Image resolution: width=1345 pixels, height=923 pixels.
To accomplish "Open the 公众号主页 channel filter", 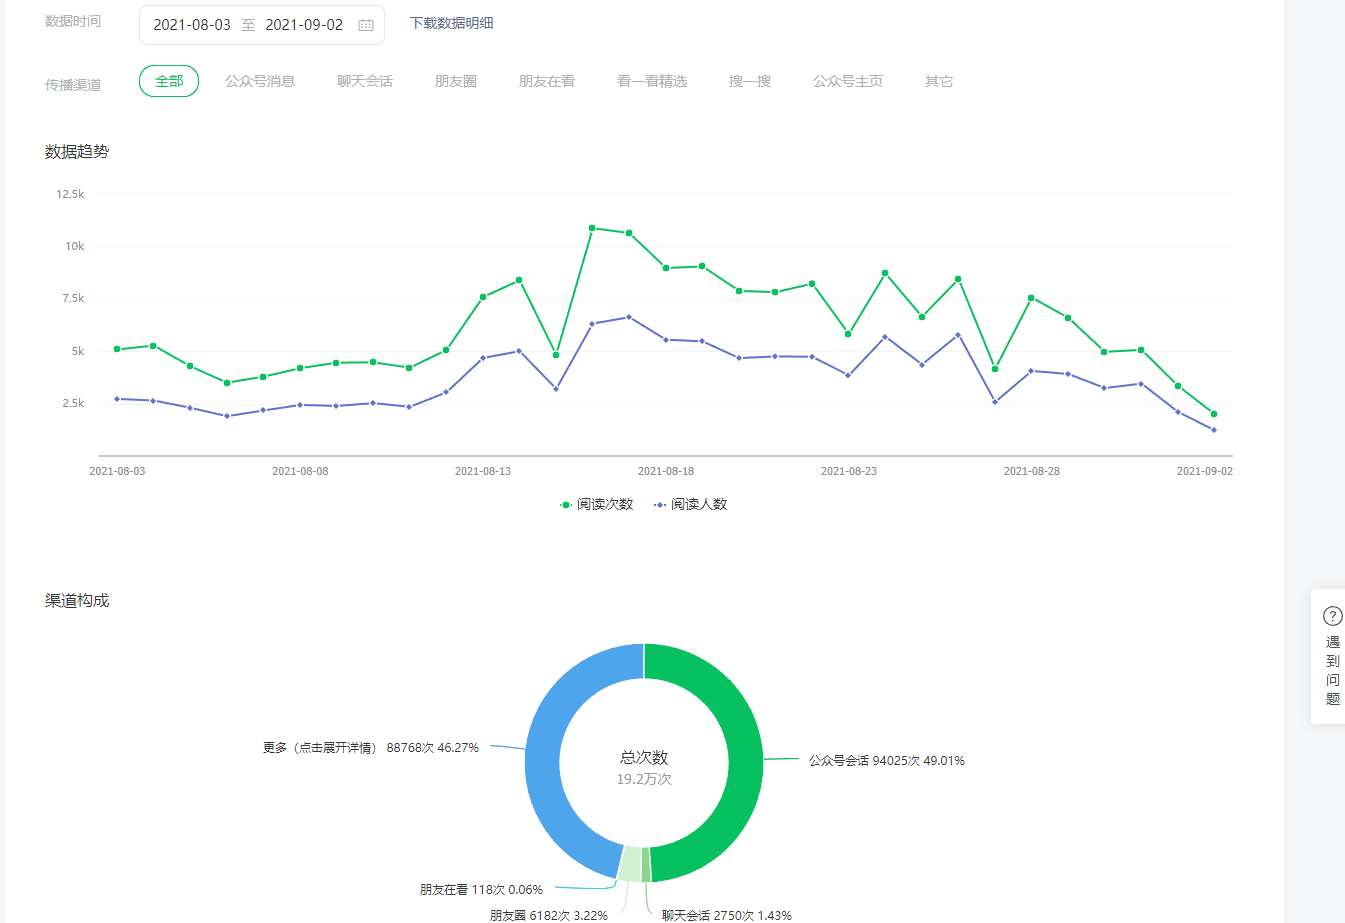I will click(848, 81).
